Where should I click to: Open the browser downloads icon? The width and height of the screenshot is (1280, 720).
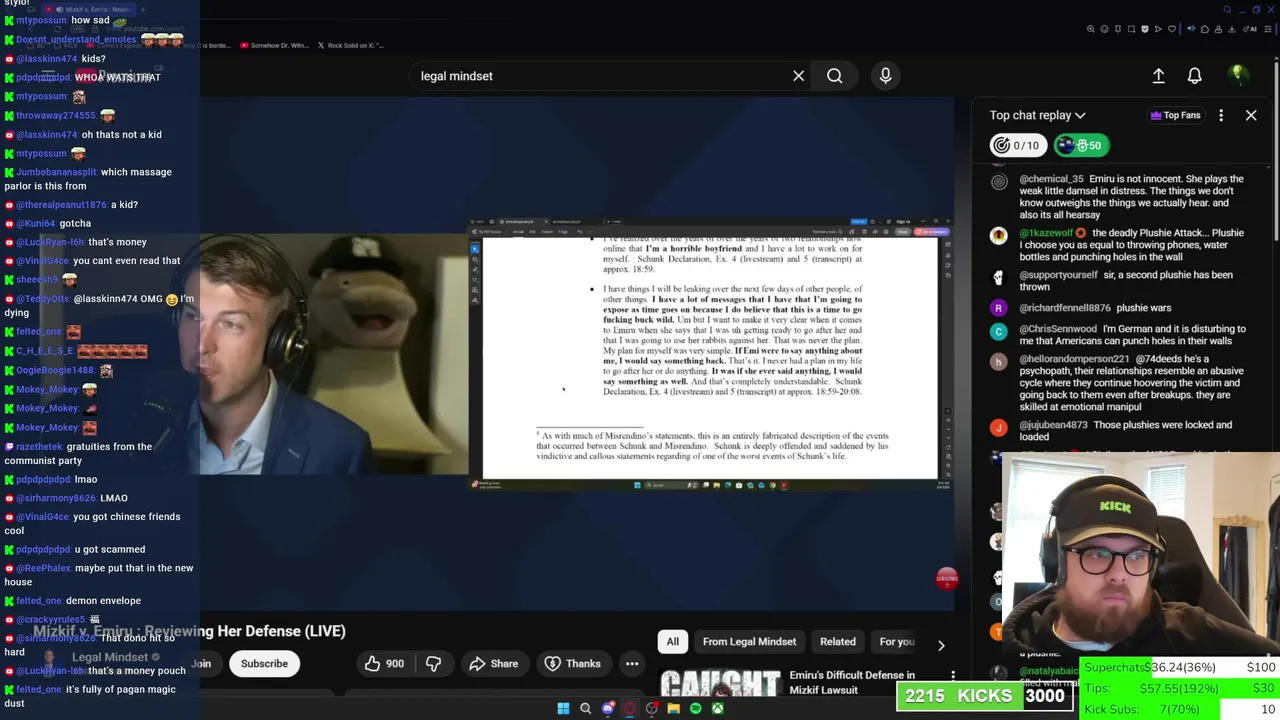(1231, 29)
